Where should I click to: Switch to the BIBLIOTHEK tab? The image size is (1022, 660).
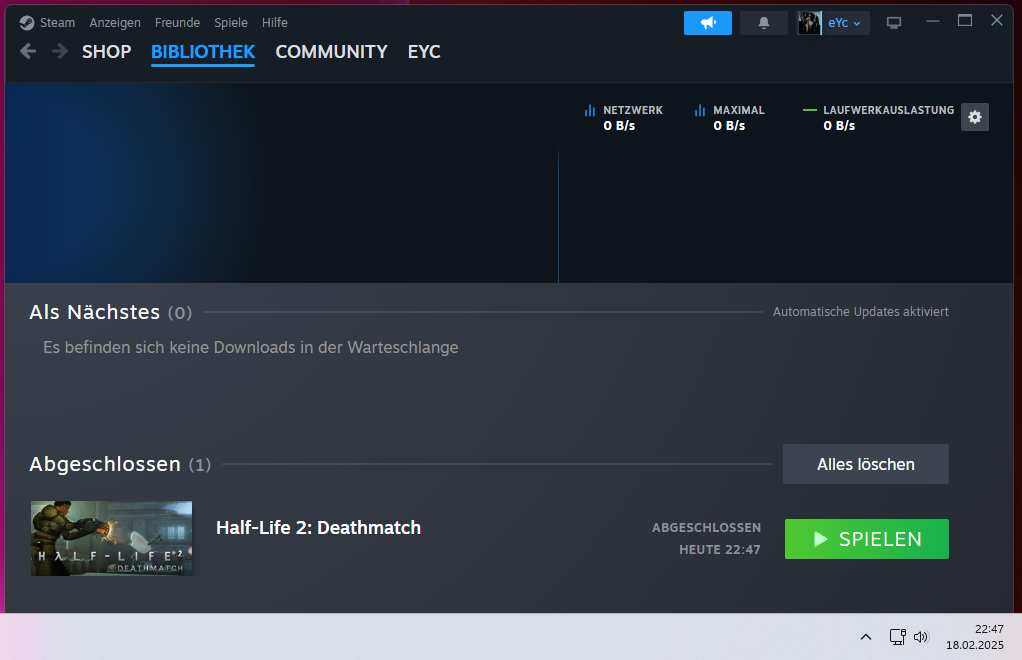click(203, 52)
